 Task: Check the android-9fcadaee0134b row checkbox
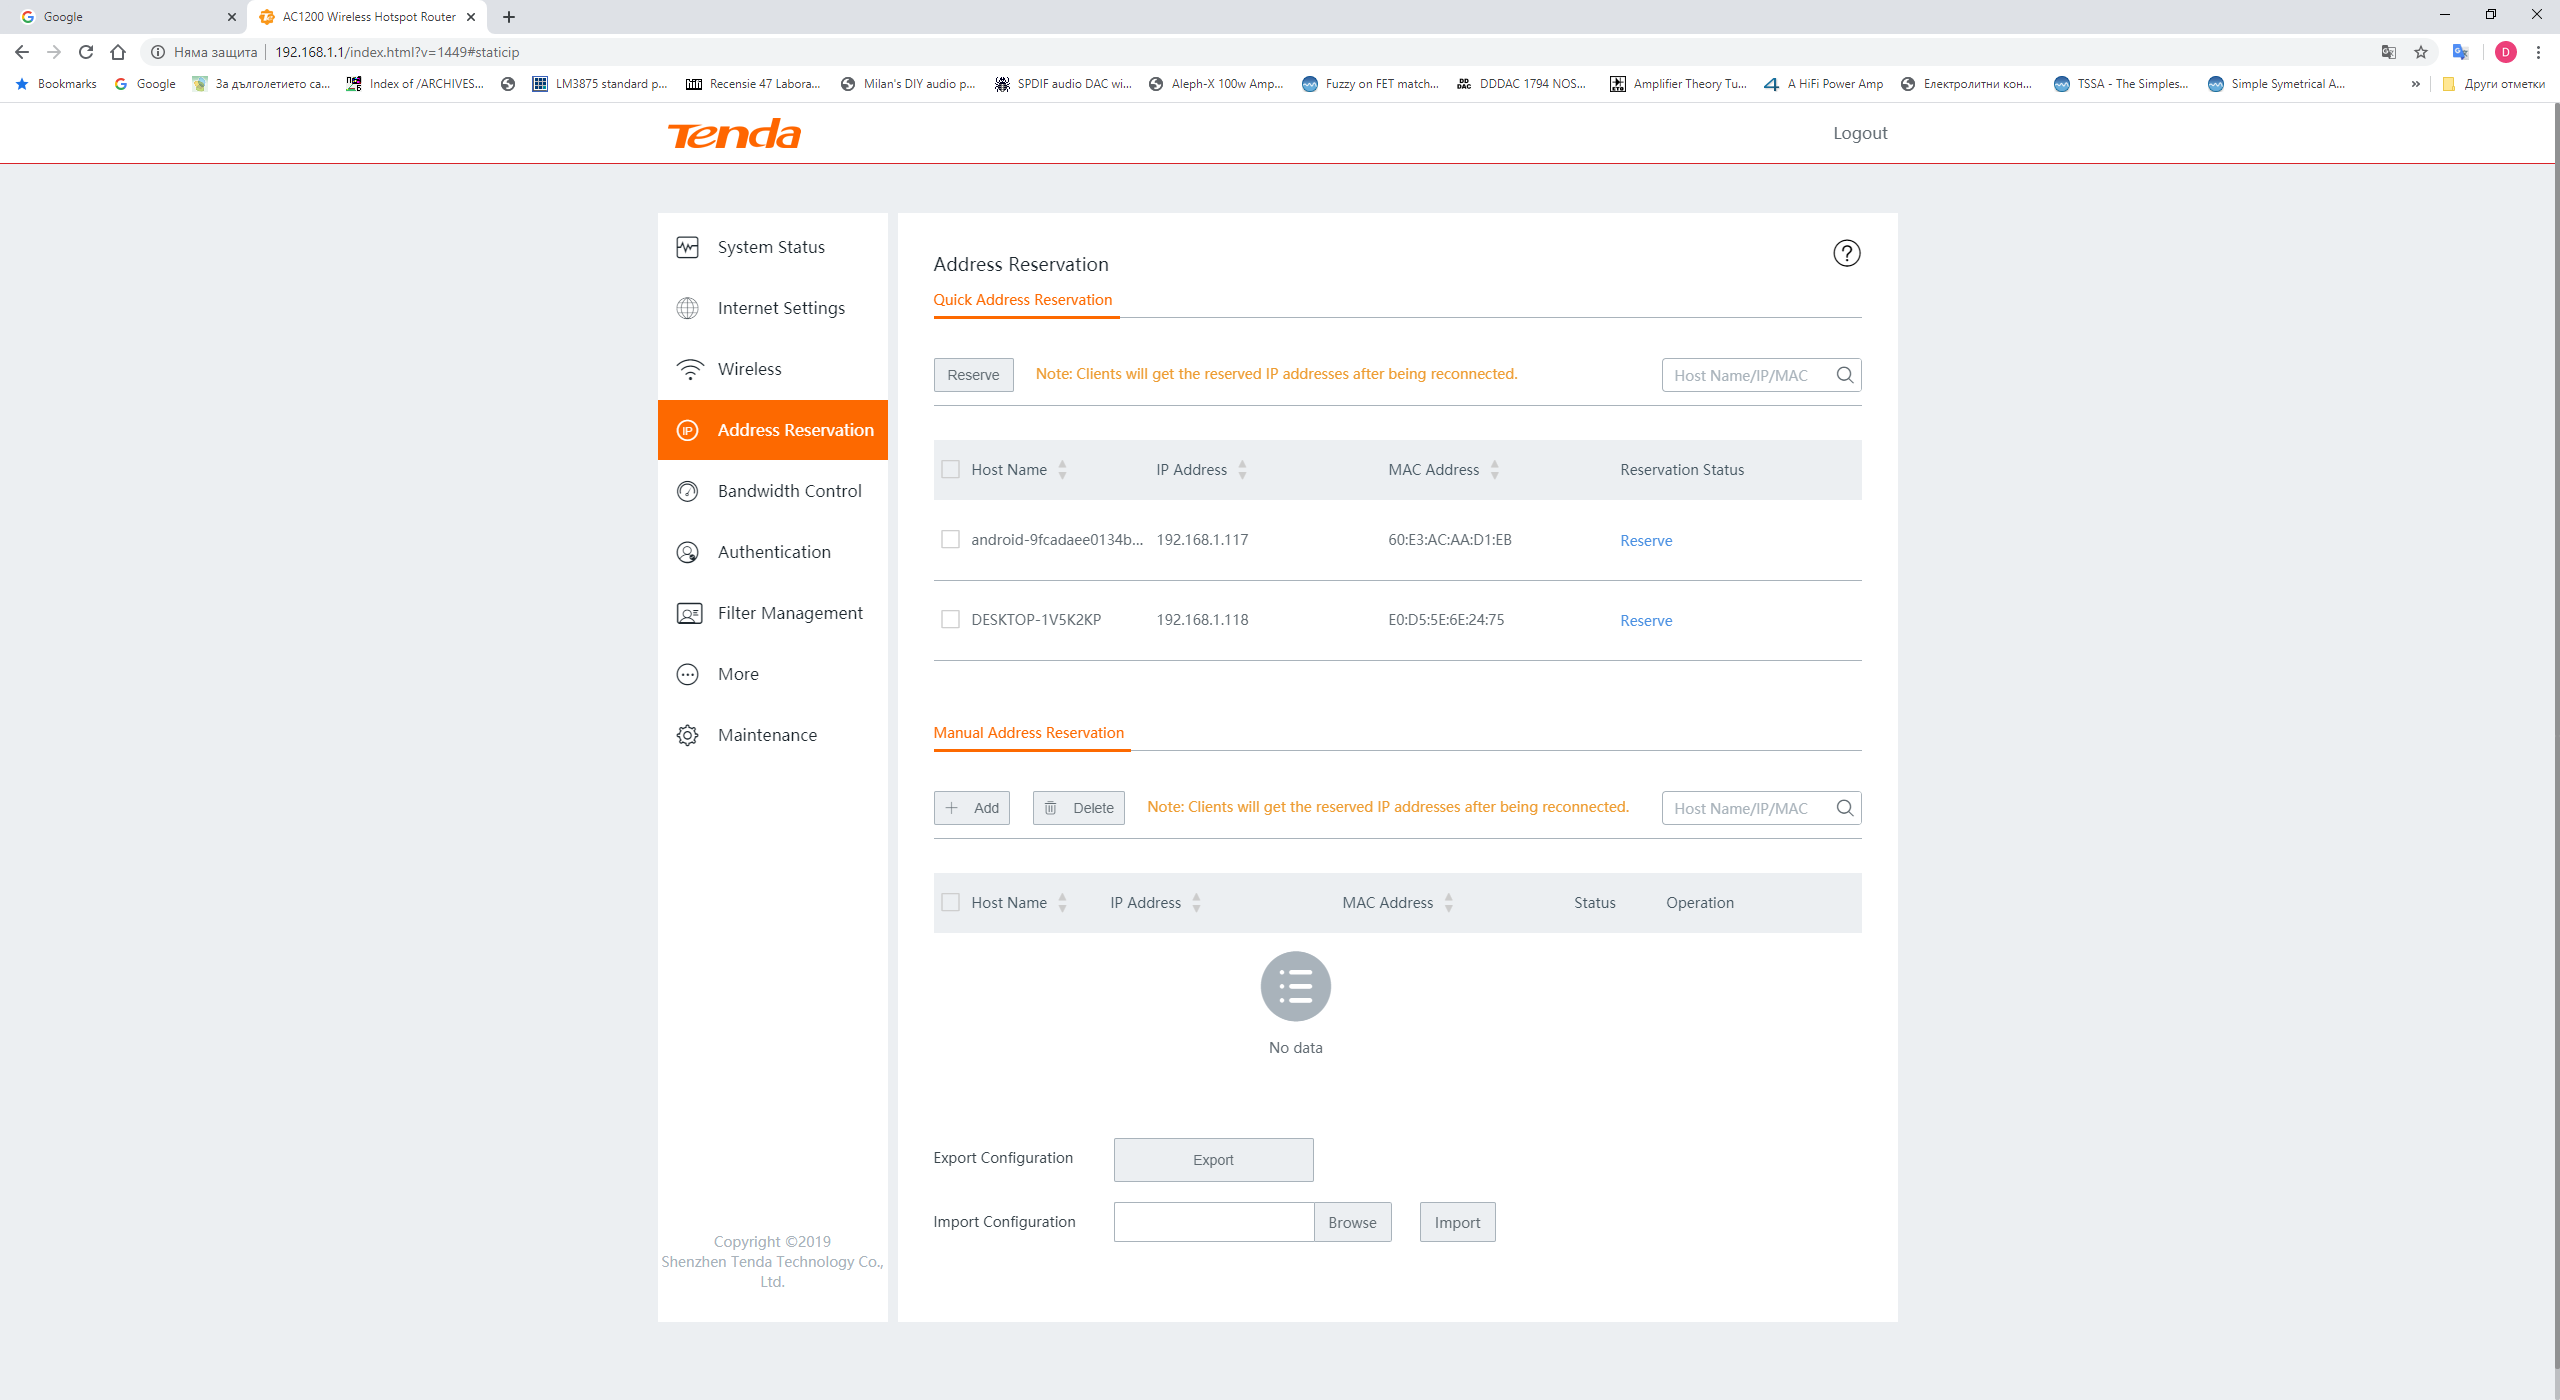(x=950, y=540)
